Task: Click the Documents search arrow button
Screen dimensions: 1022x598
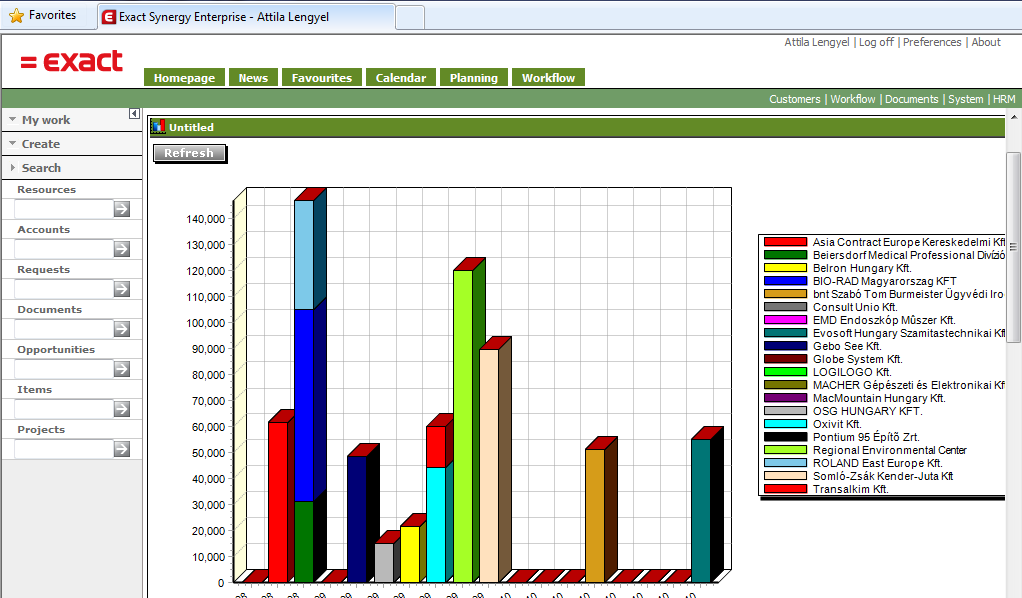Action: tap(122, 329)
